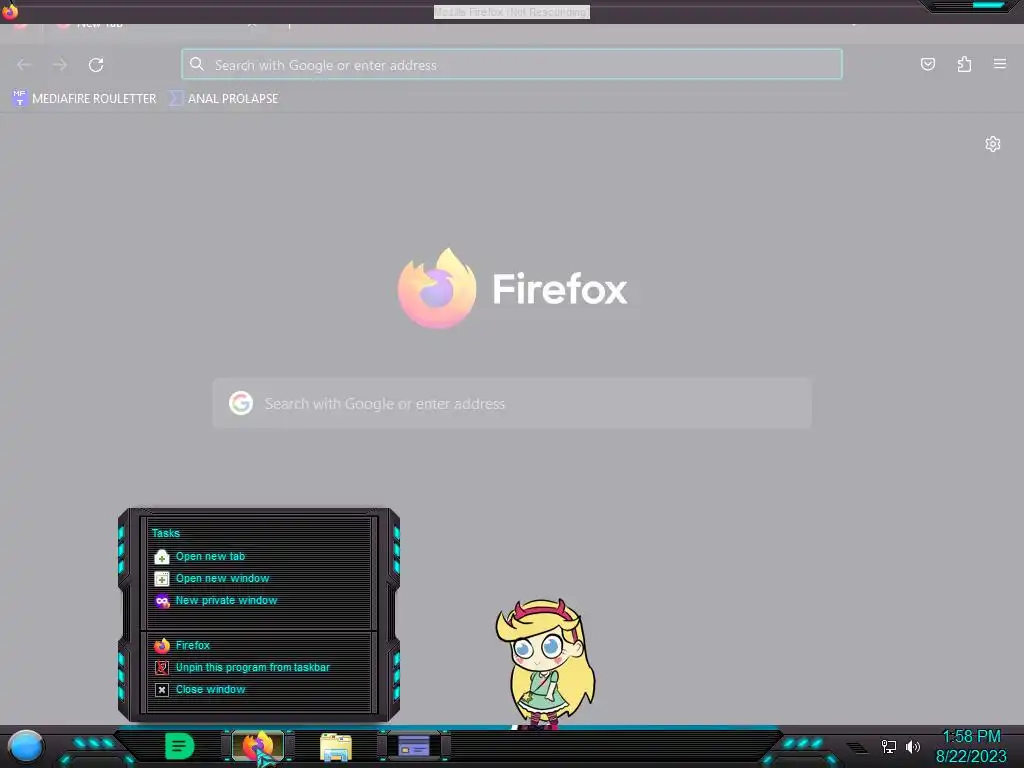Open the MEDIAFIRE ROULETTER bookmark

85,99
